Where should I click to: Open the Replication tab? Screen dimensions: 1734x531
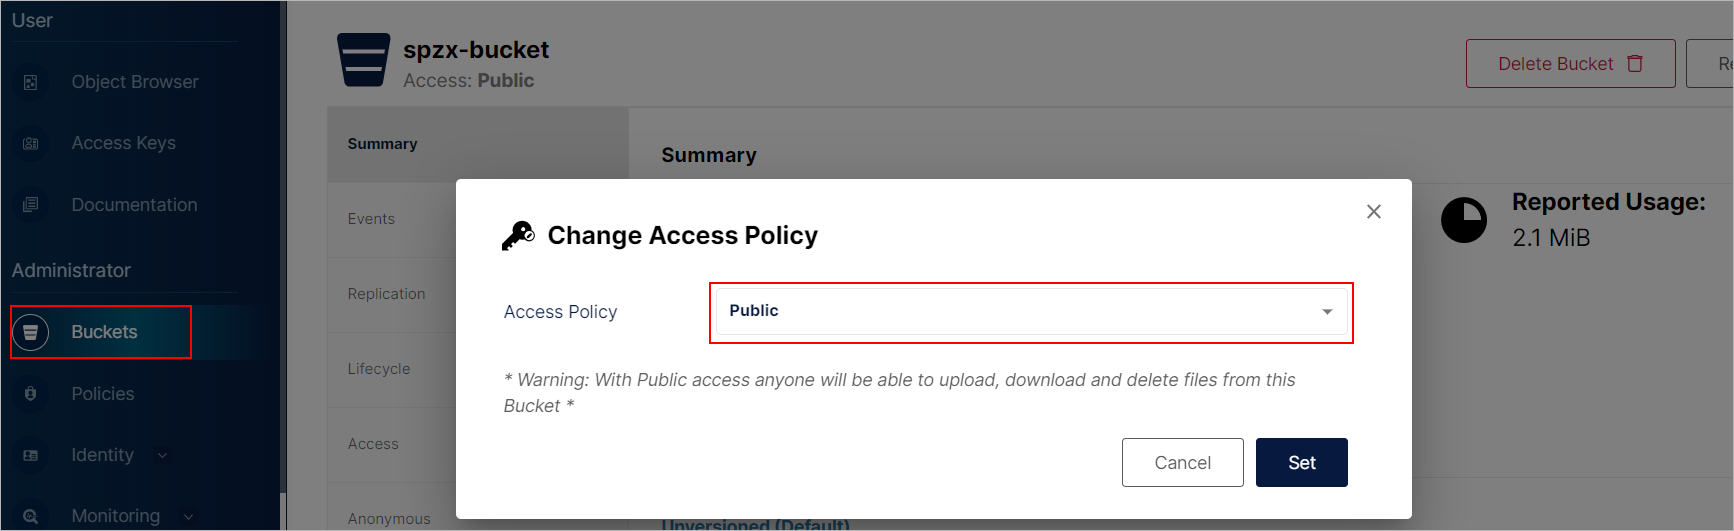click(x=386, y=294)
